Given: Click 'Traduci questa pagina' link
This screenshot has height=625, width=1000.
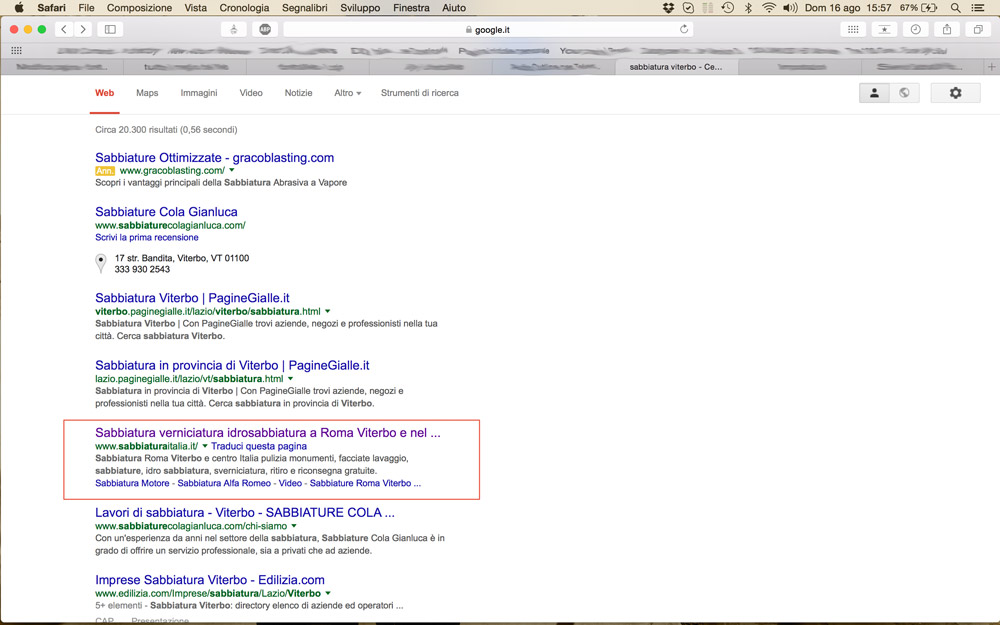Looking at the screenshot, I should 259,446.
